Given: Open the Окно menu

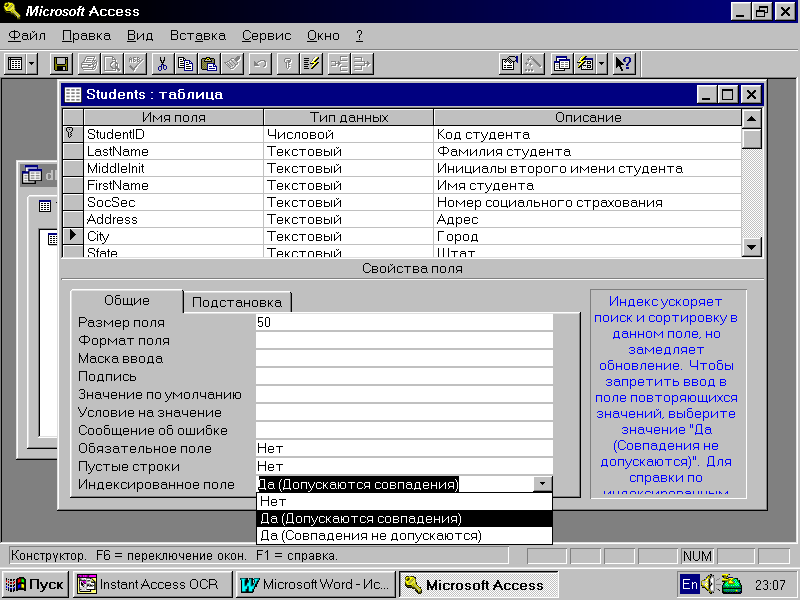Looking at the screenshot, I should [323, 36].
